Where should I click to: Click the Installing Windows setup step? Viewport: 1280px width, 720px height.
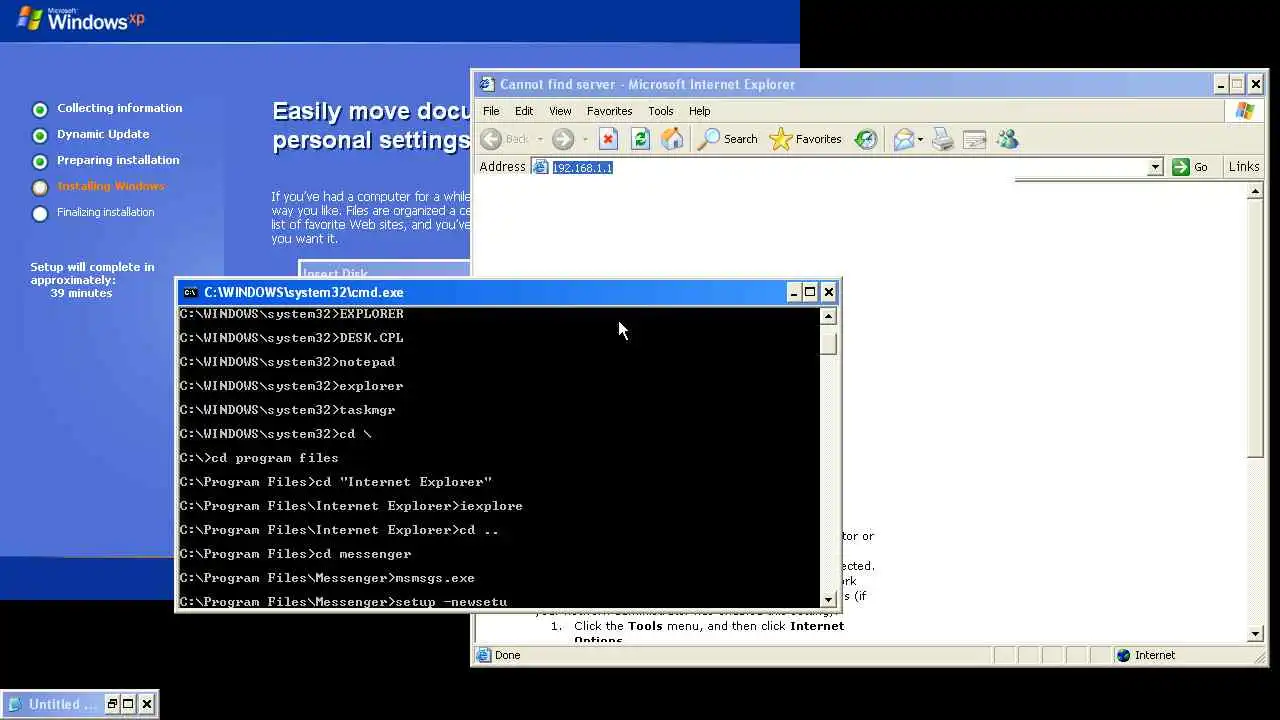click(110, 186)
